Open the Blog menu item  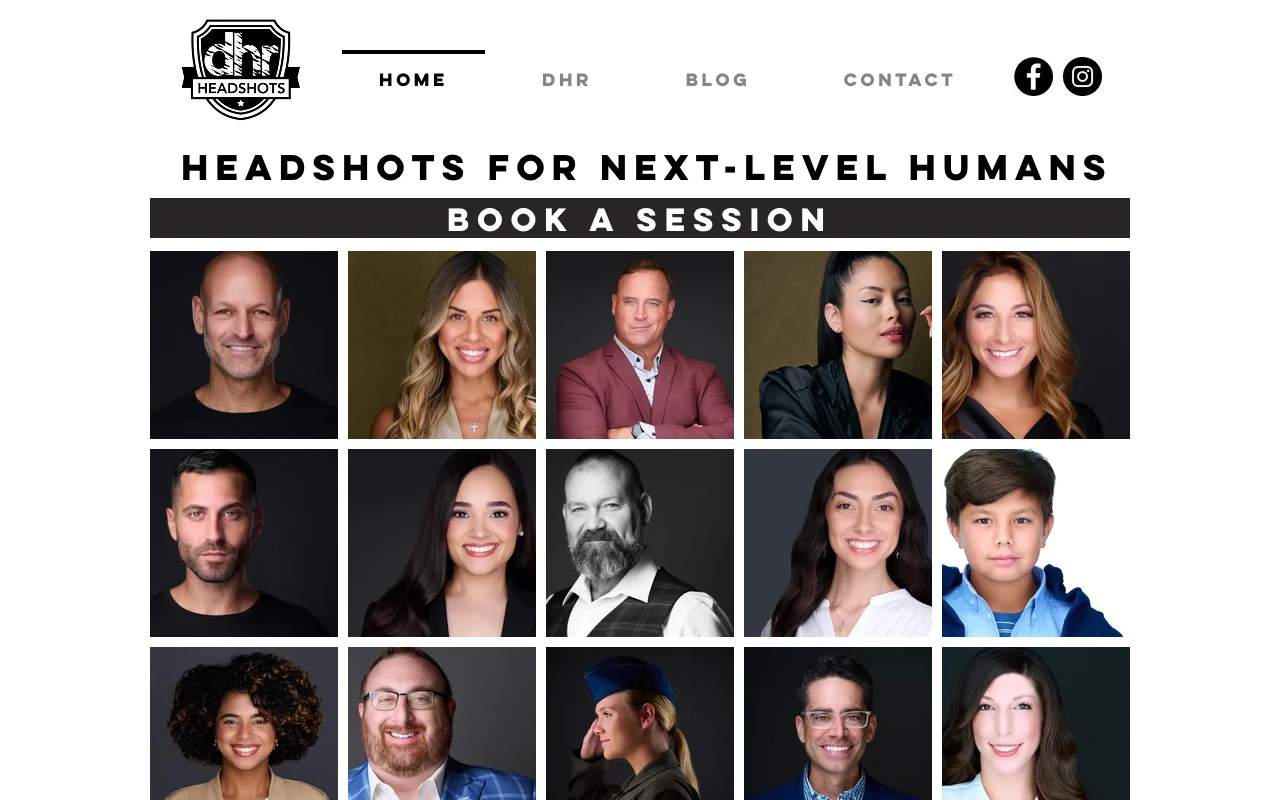717,79
